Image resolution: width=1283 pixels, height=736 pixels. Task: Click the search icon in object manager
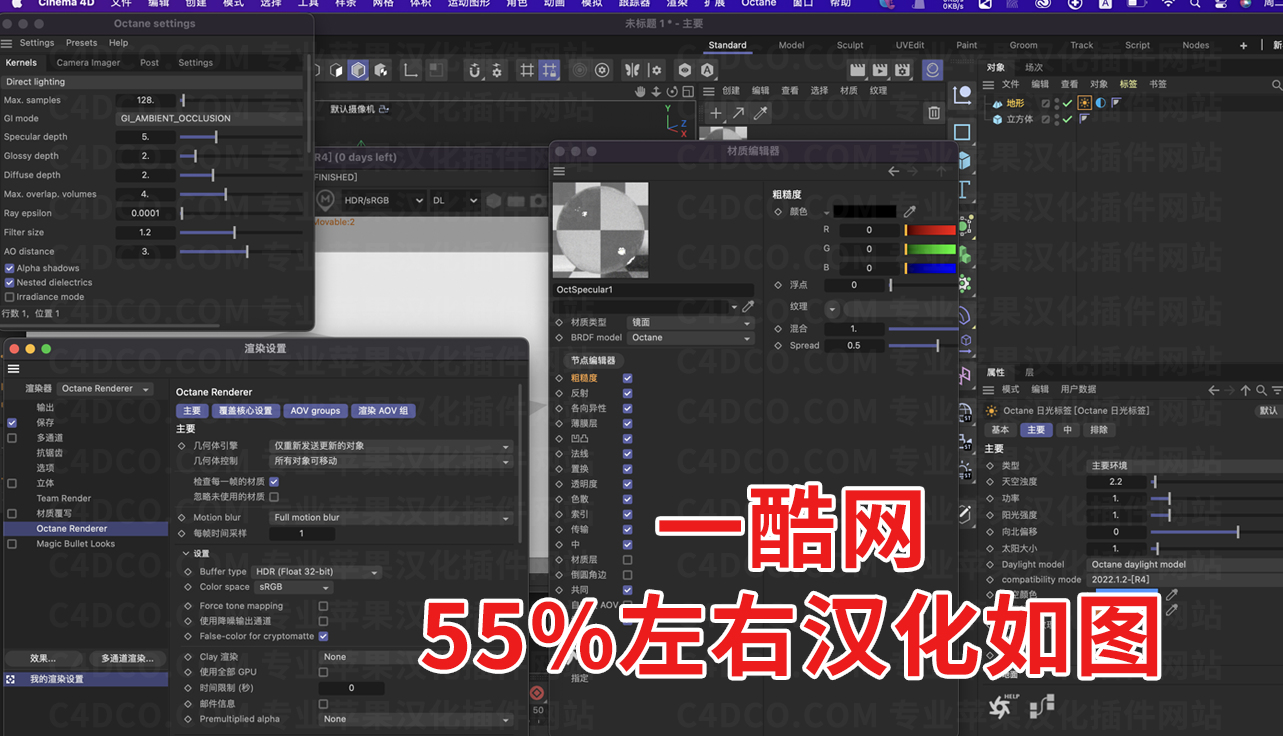pos(1276,85)
